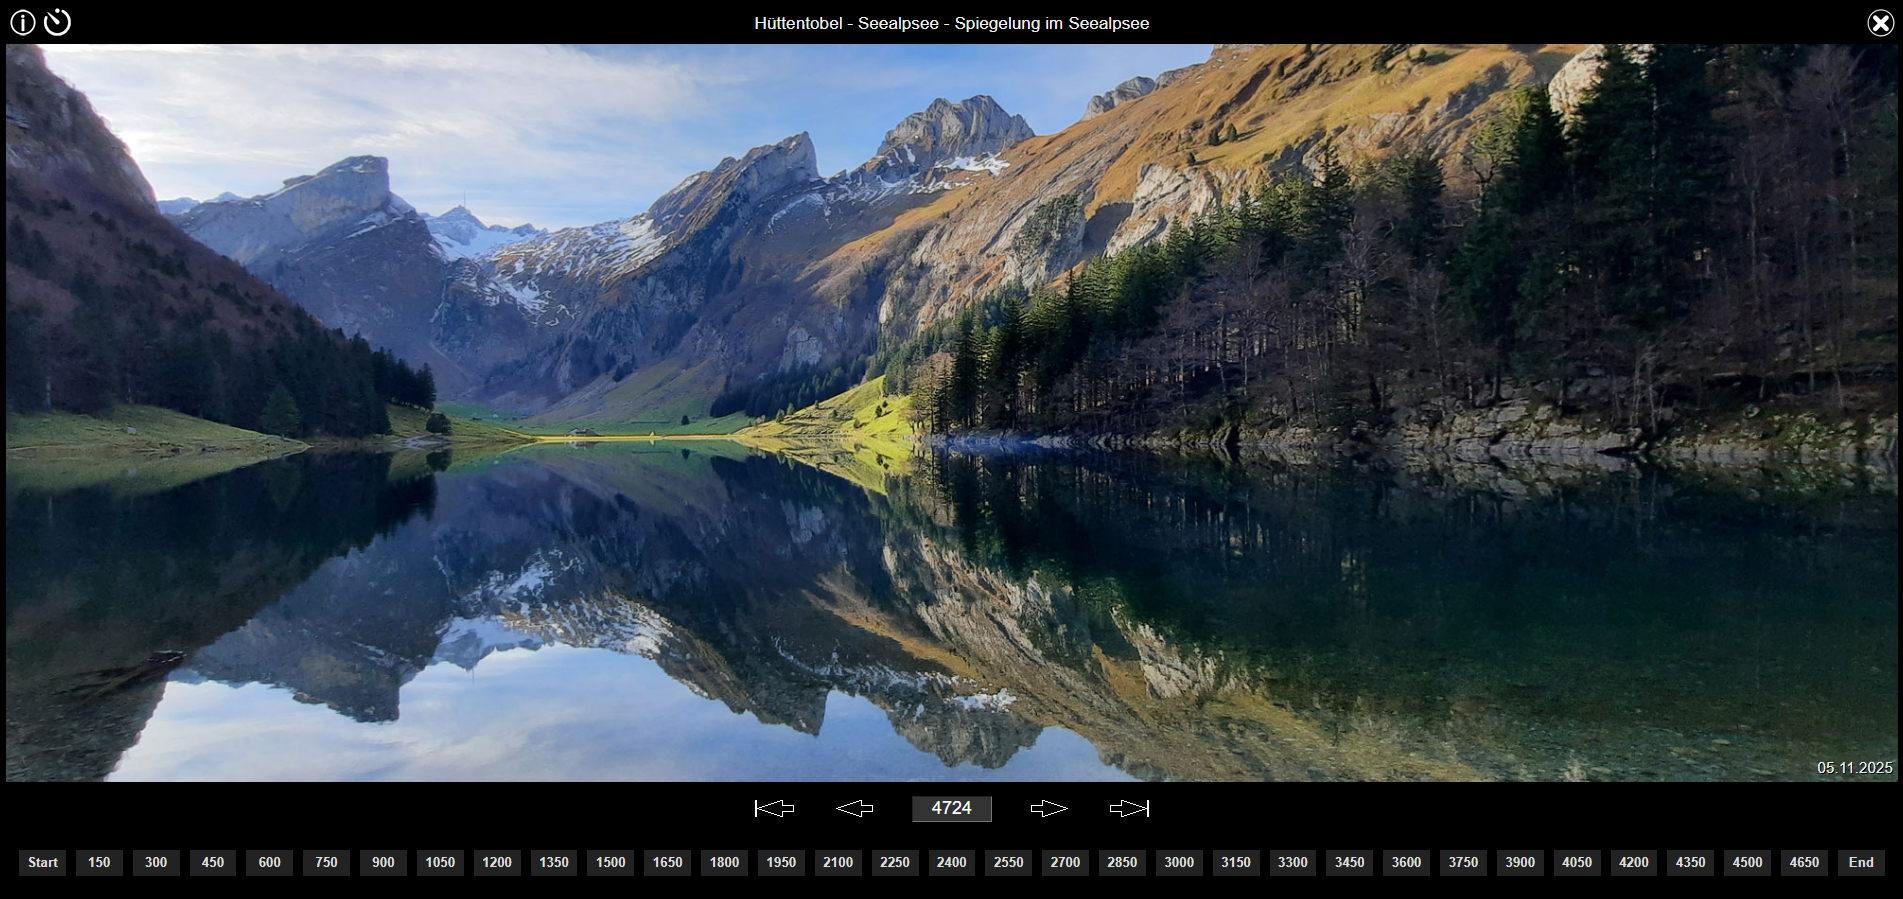Skip to image 3000
The height and width of the screenshot is (899, 1903).
click(x=1179, y=862)
